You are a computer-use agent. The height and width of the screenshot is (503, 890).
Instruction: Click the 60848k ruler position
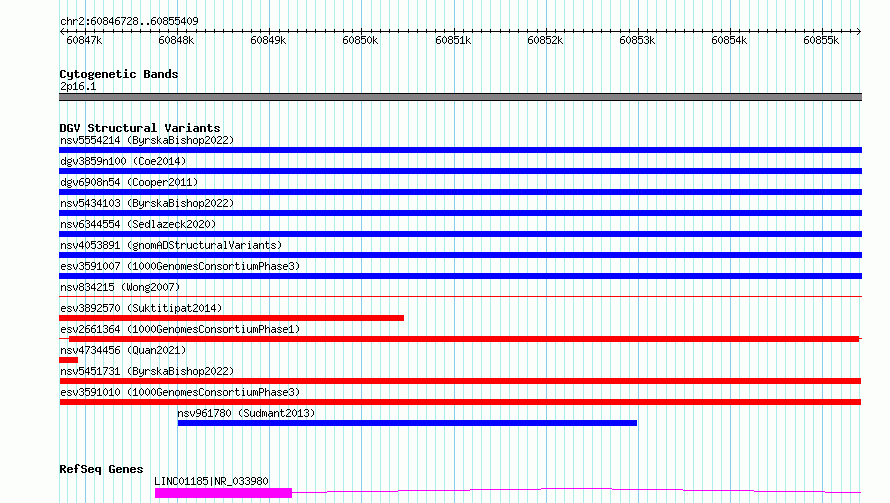(176, 40)
